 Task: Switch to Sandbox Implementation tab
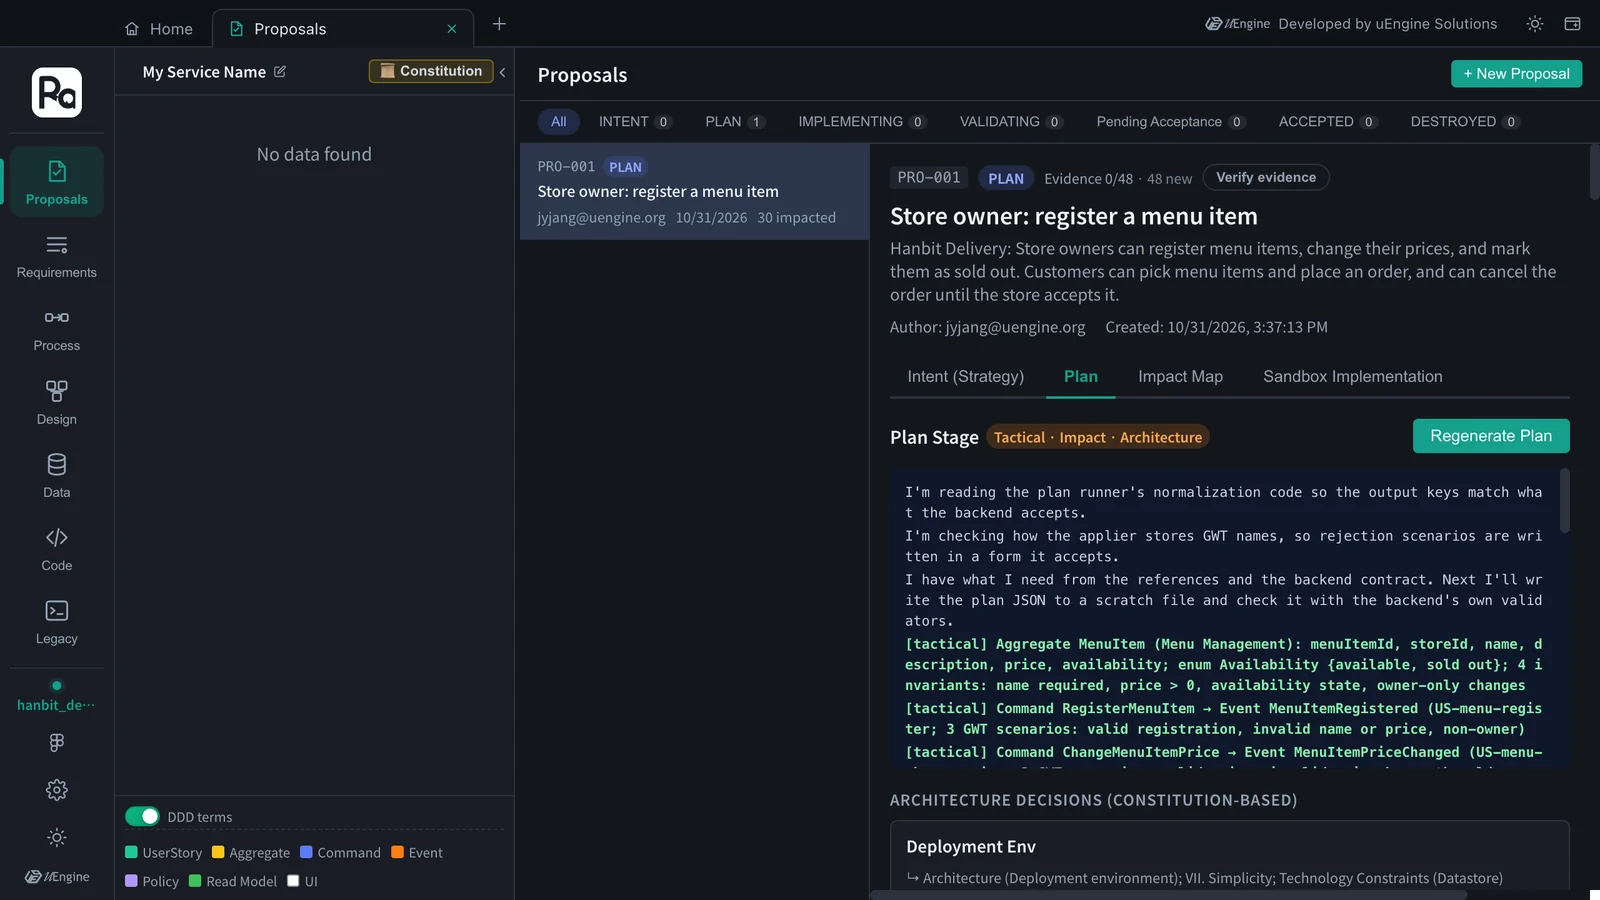pos(1353,377)
